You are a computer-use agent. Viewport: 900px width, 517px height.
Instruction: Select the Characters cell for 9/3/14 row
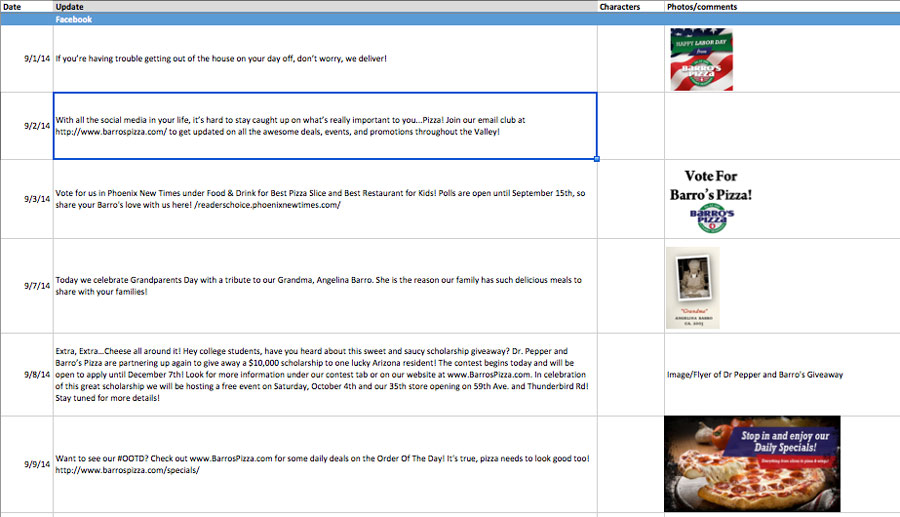[x=631, y=199]
